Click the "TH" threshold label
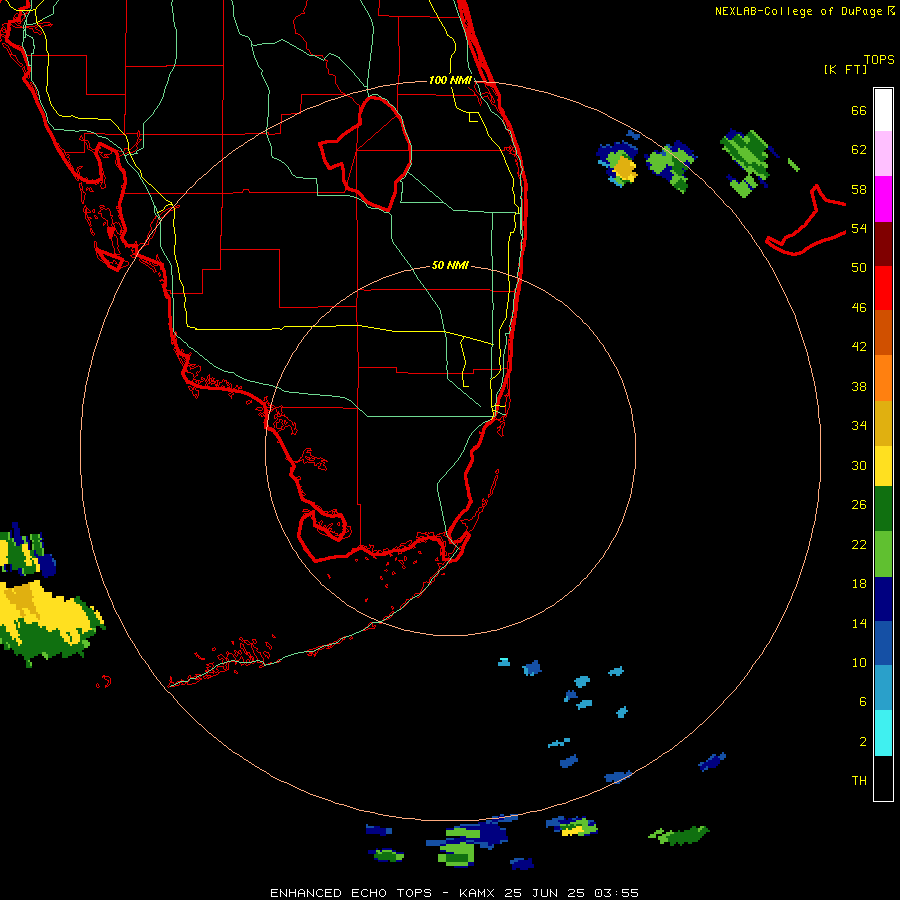The width and height of the screenshot is (900, 900). (x=859, y=781)
